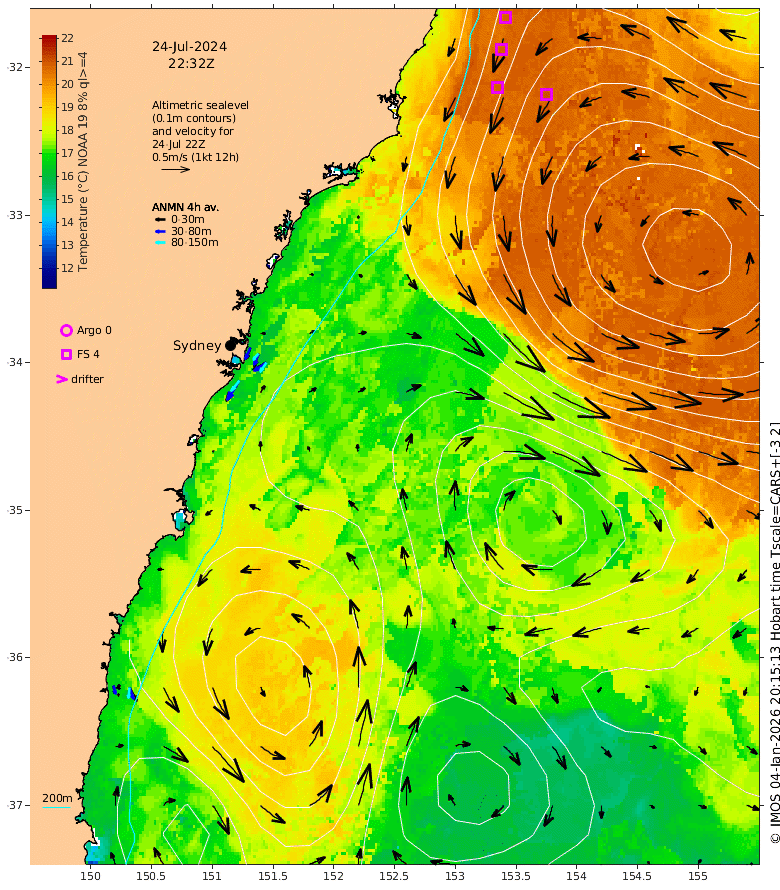Click the cyan 80-150m ANMN legend arrow
This screenshot has width=780, height=890.
[160, 242]
